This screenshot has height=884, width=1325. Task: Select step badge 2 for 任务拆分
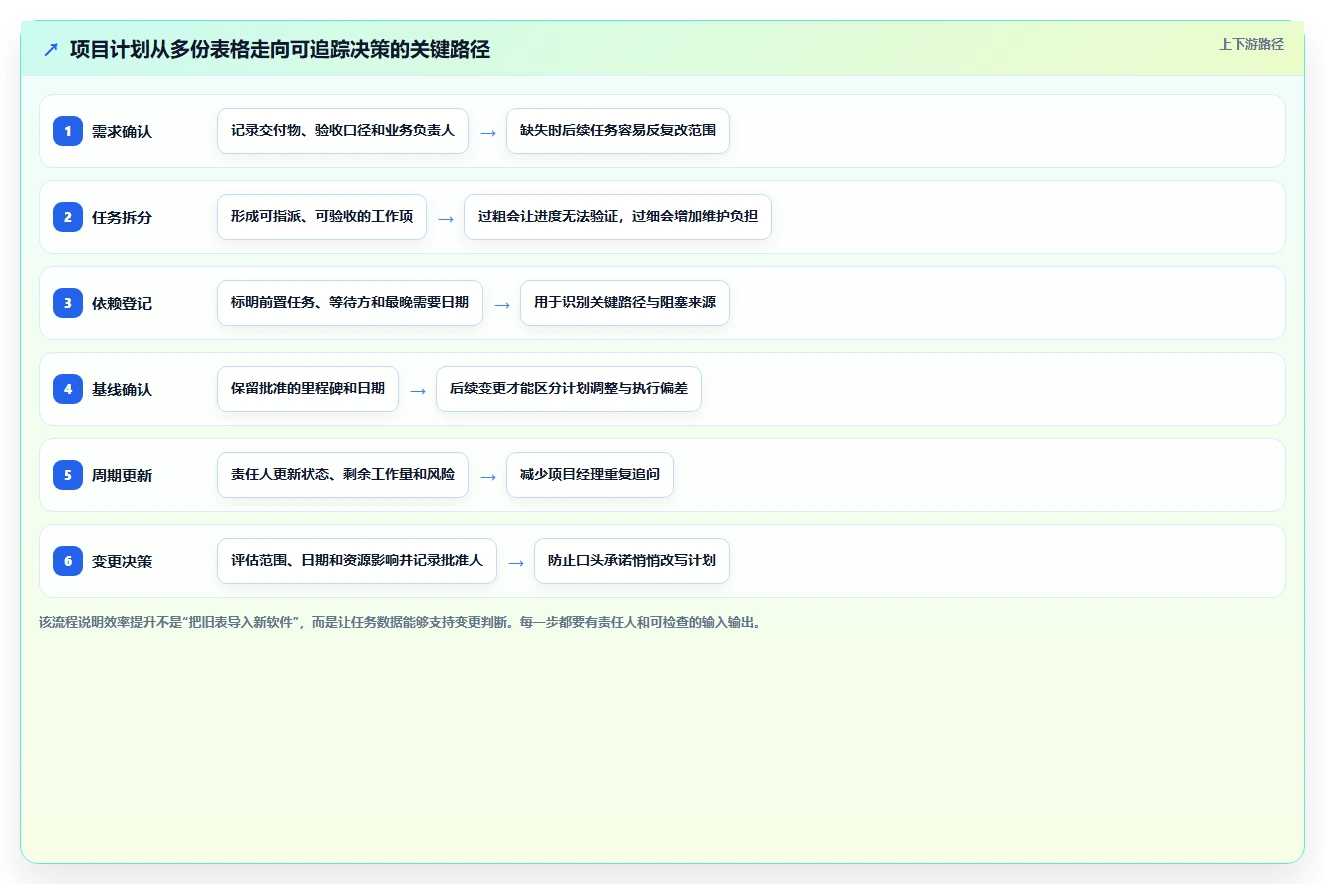[x=68, y=217]
